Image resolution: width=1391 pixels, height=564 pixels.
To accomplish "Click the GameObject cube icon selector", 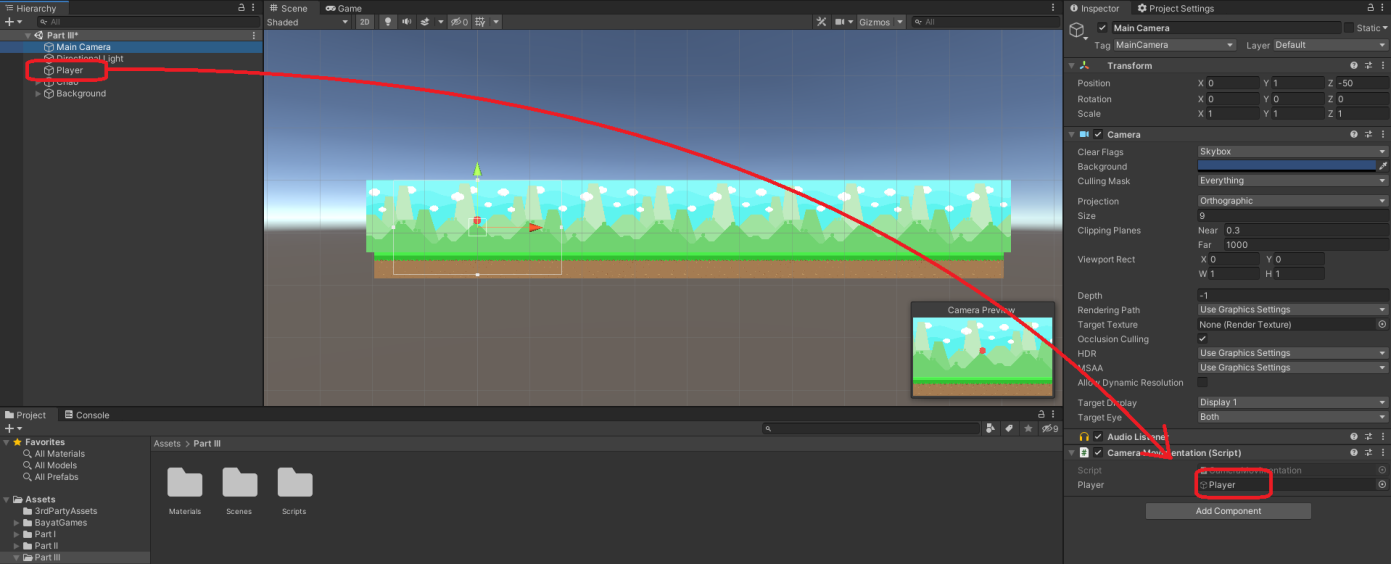I will pyautogui.click(x=1078, y=32).
